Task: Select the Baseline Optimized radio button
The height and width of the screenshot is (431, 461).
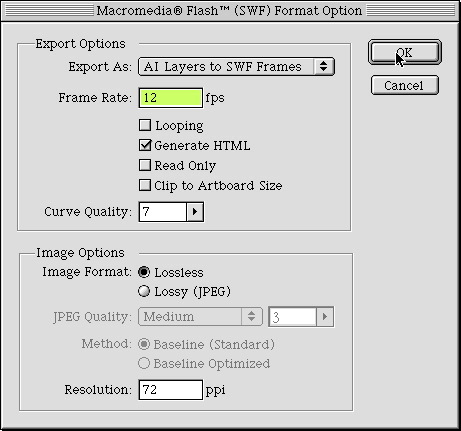Action: (144, 363)
